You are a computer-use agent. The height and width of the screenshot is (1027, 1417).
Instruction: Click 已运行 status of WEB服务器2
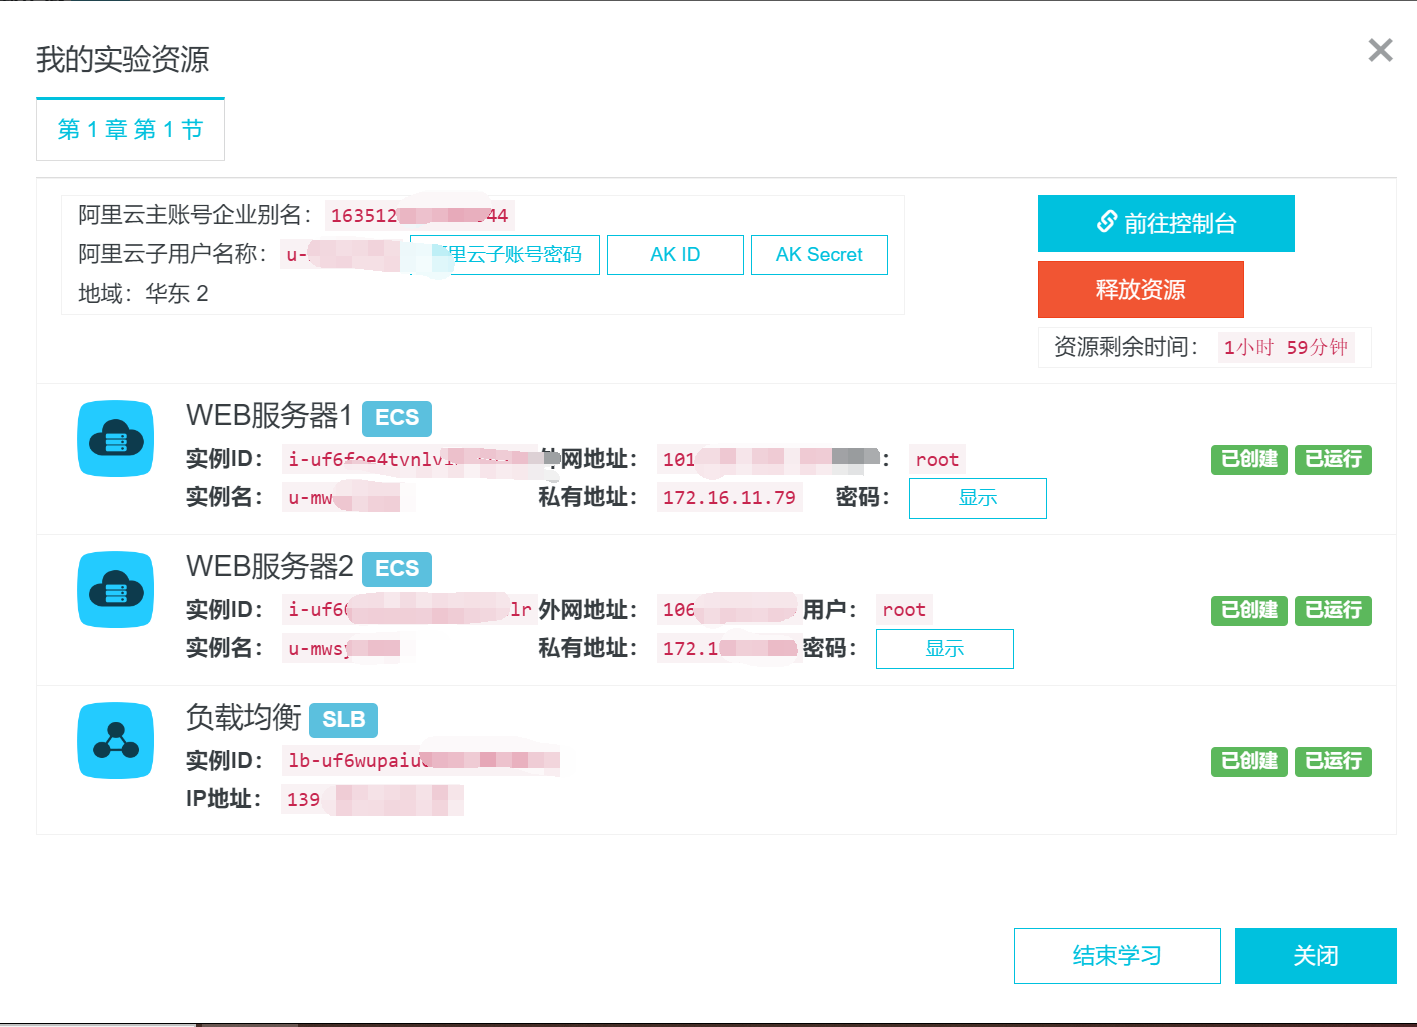1334,610
